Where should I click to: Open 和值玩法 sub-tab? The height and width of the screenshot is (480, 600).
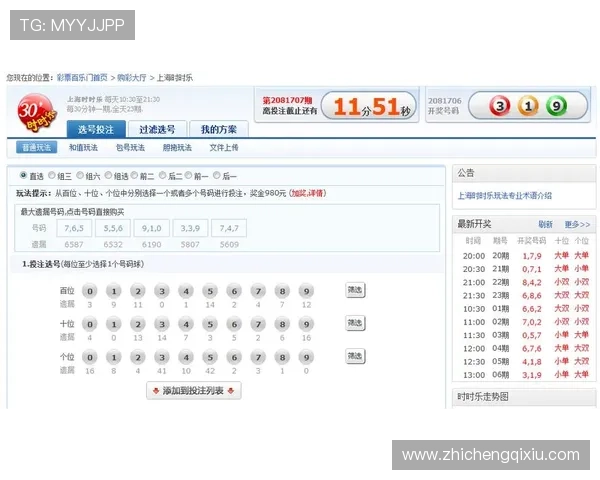(83, 147)
